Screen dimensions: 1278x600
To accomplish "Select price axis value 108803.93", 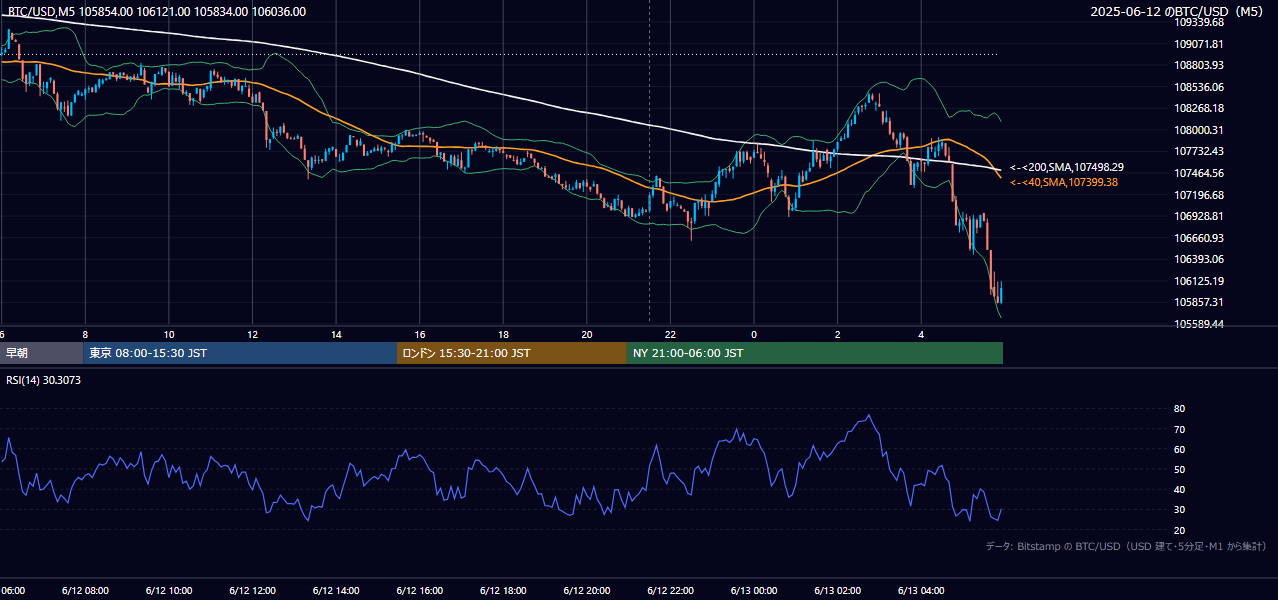I will 1199,65.
